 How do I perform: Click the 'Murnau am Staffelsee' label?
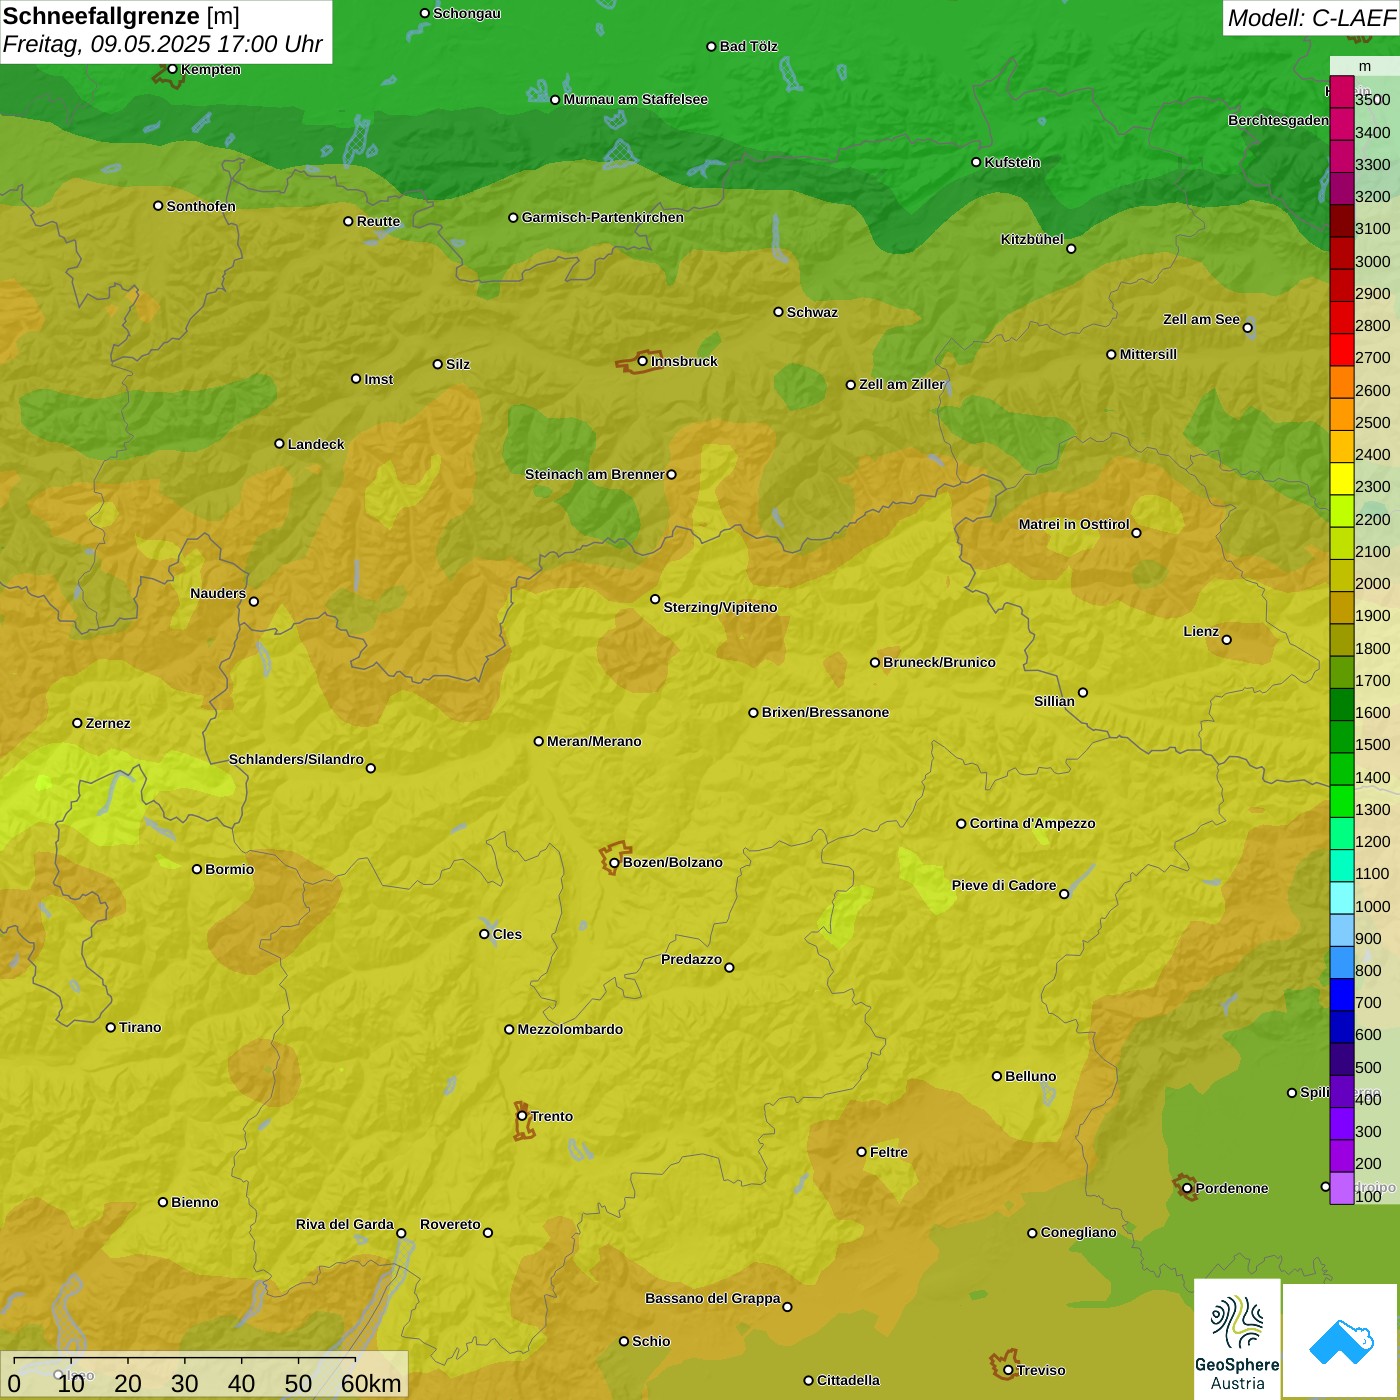(636, 99)
